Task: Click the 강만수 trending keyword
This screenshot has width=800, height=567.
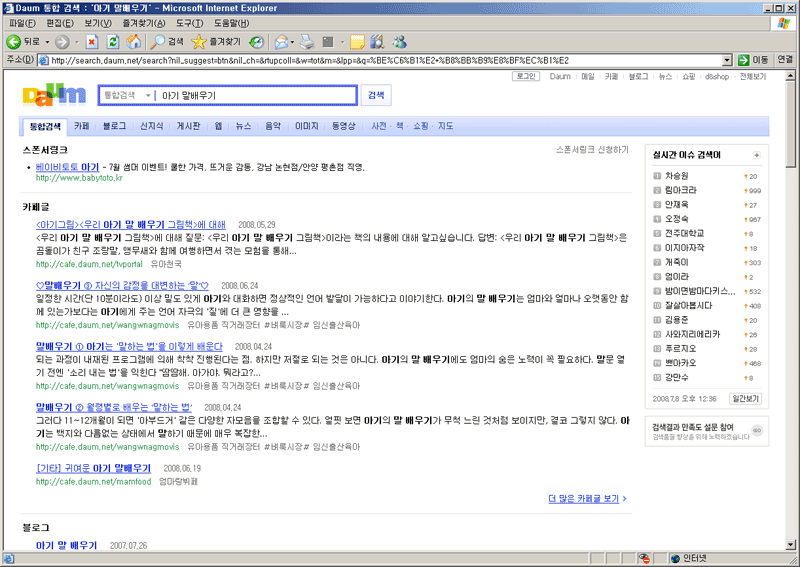Action: pyautogui.click(x=677, y=377)
